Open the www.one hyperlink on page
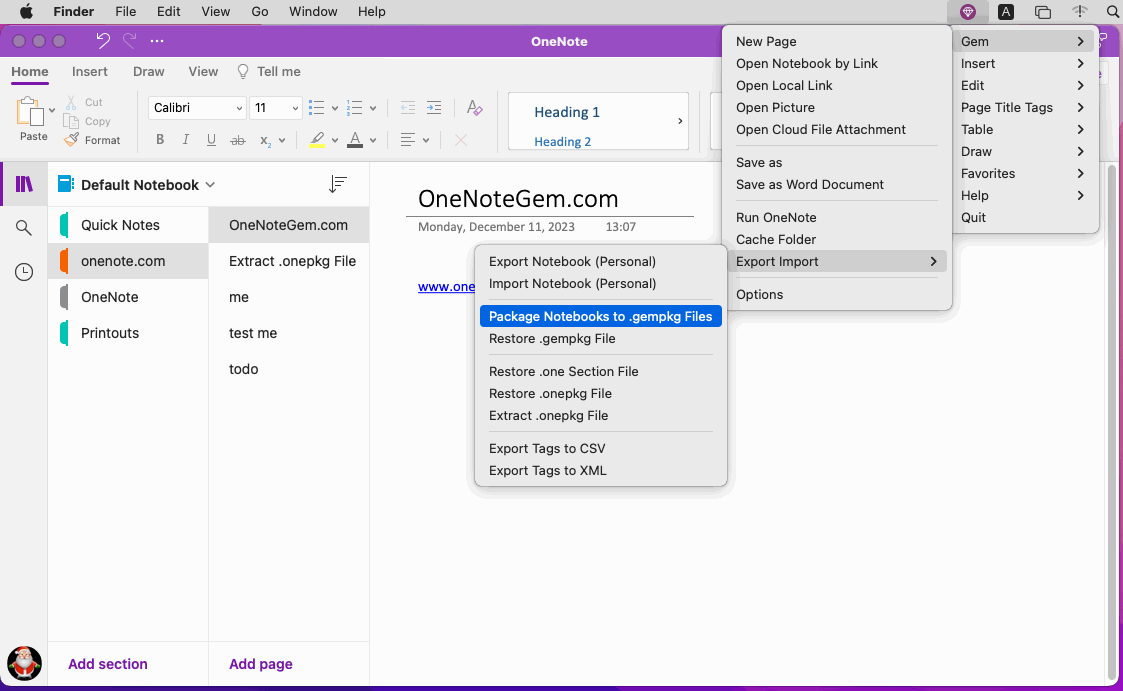The image size is (1123, 691). click(446, 286)
